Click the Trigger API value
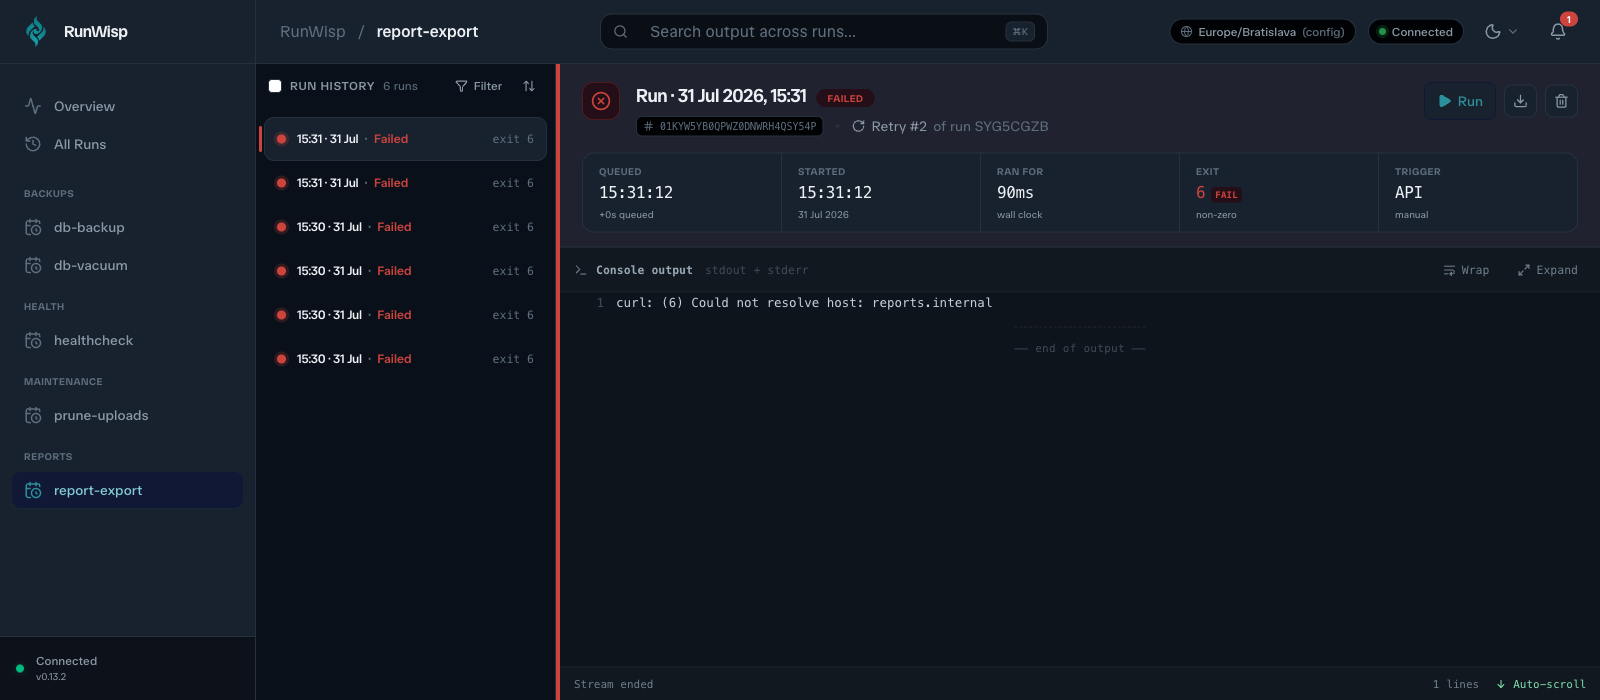The height and width of the screenshot is (700, 1600). [x=1408, y=192]
